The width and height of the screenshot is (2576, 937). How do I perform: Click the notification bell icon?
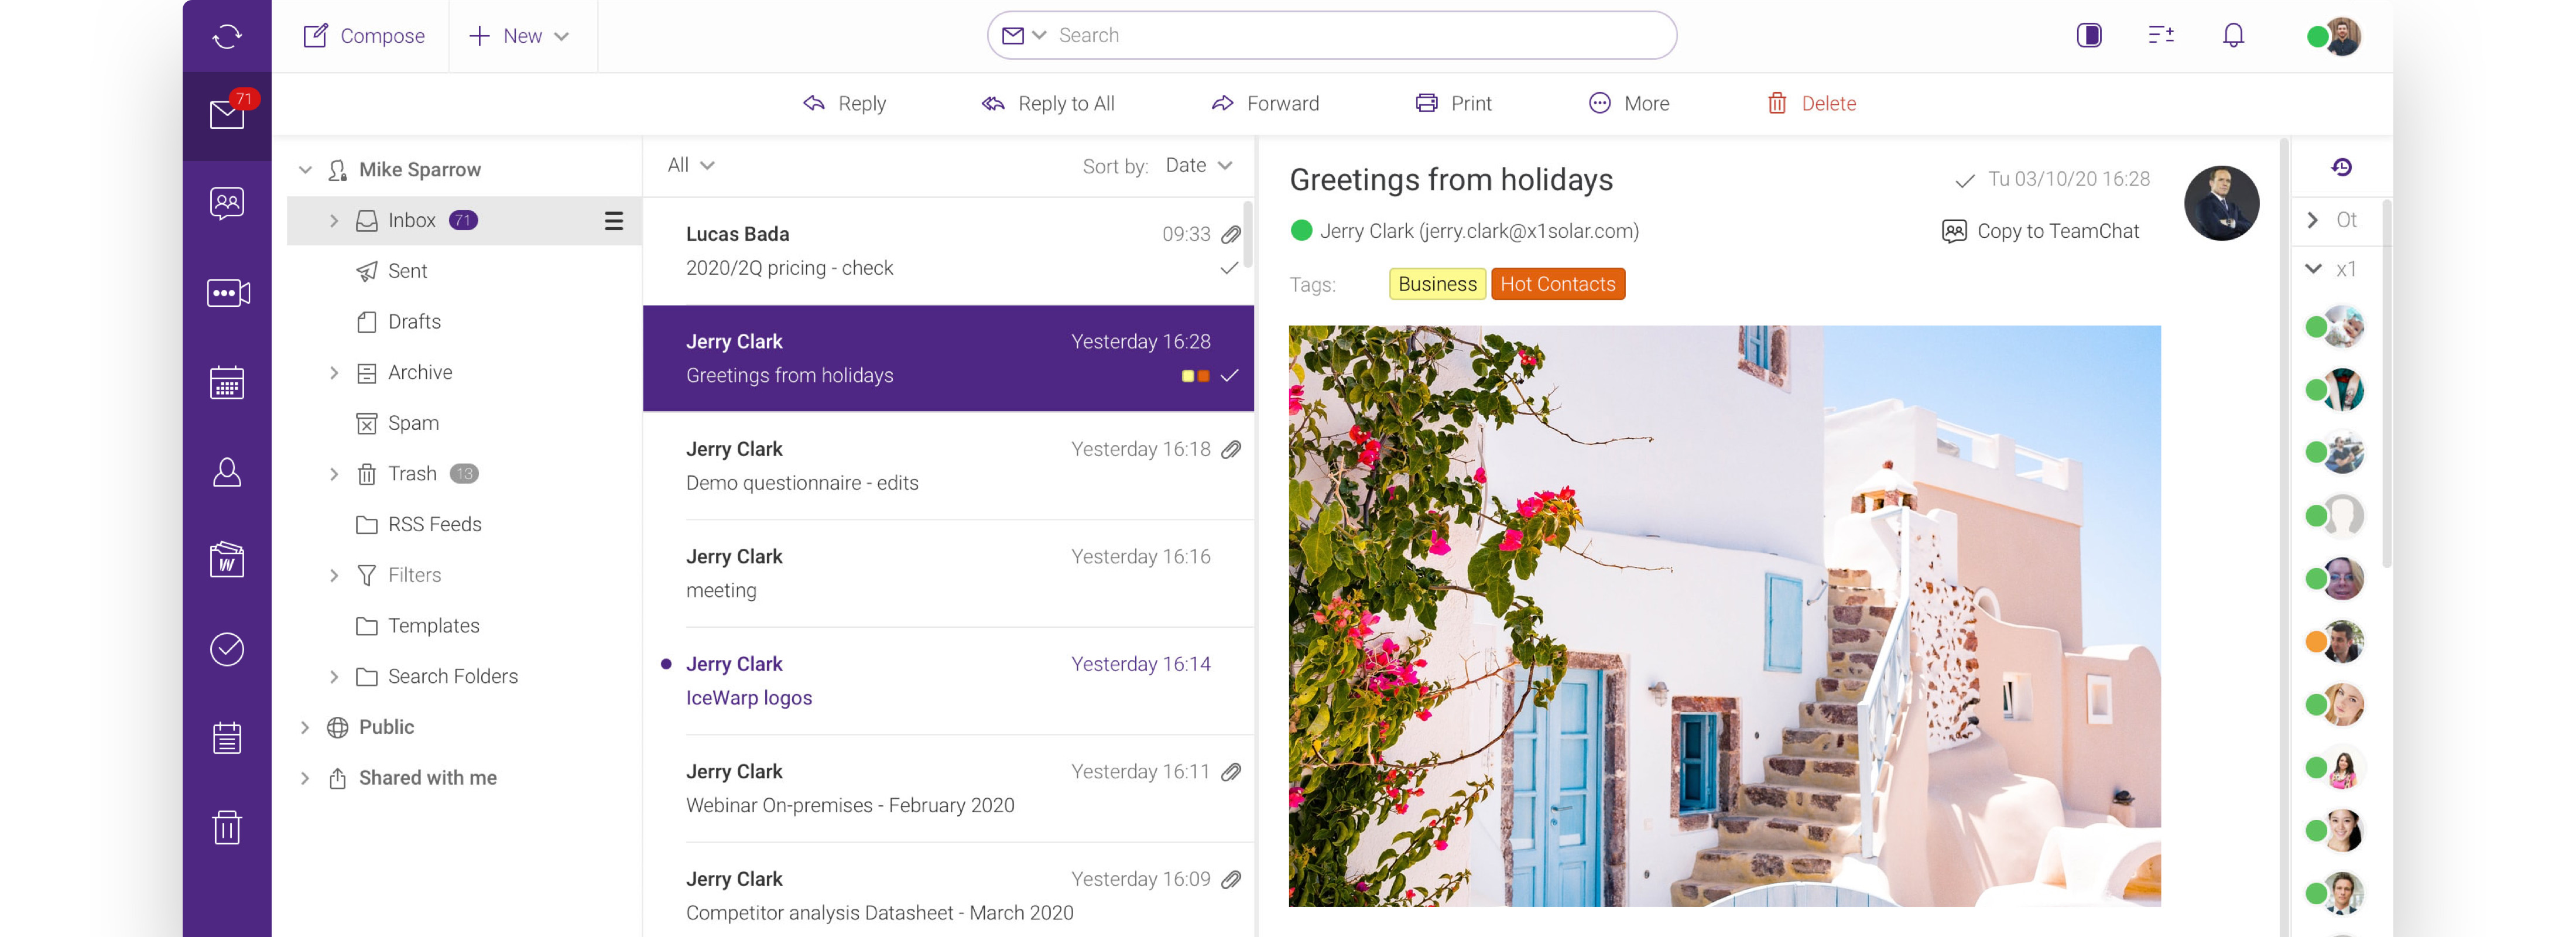click(2232, 36)
